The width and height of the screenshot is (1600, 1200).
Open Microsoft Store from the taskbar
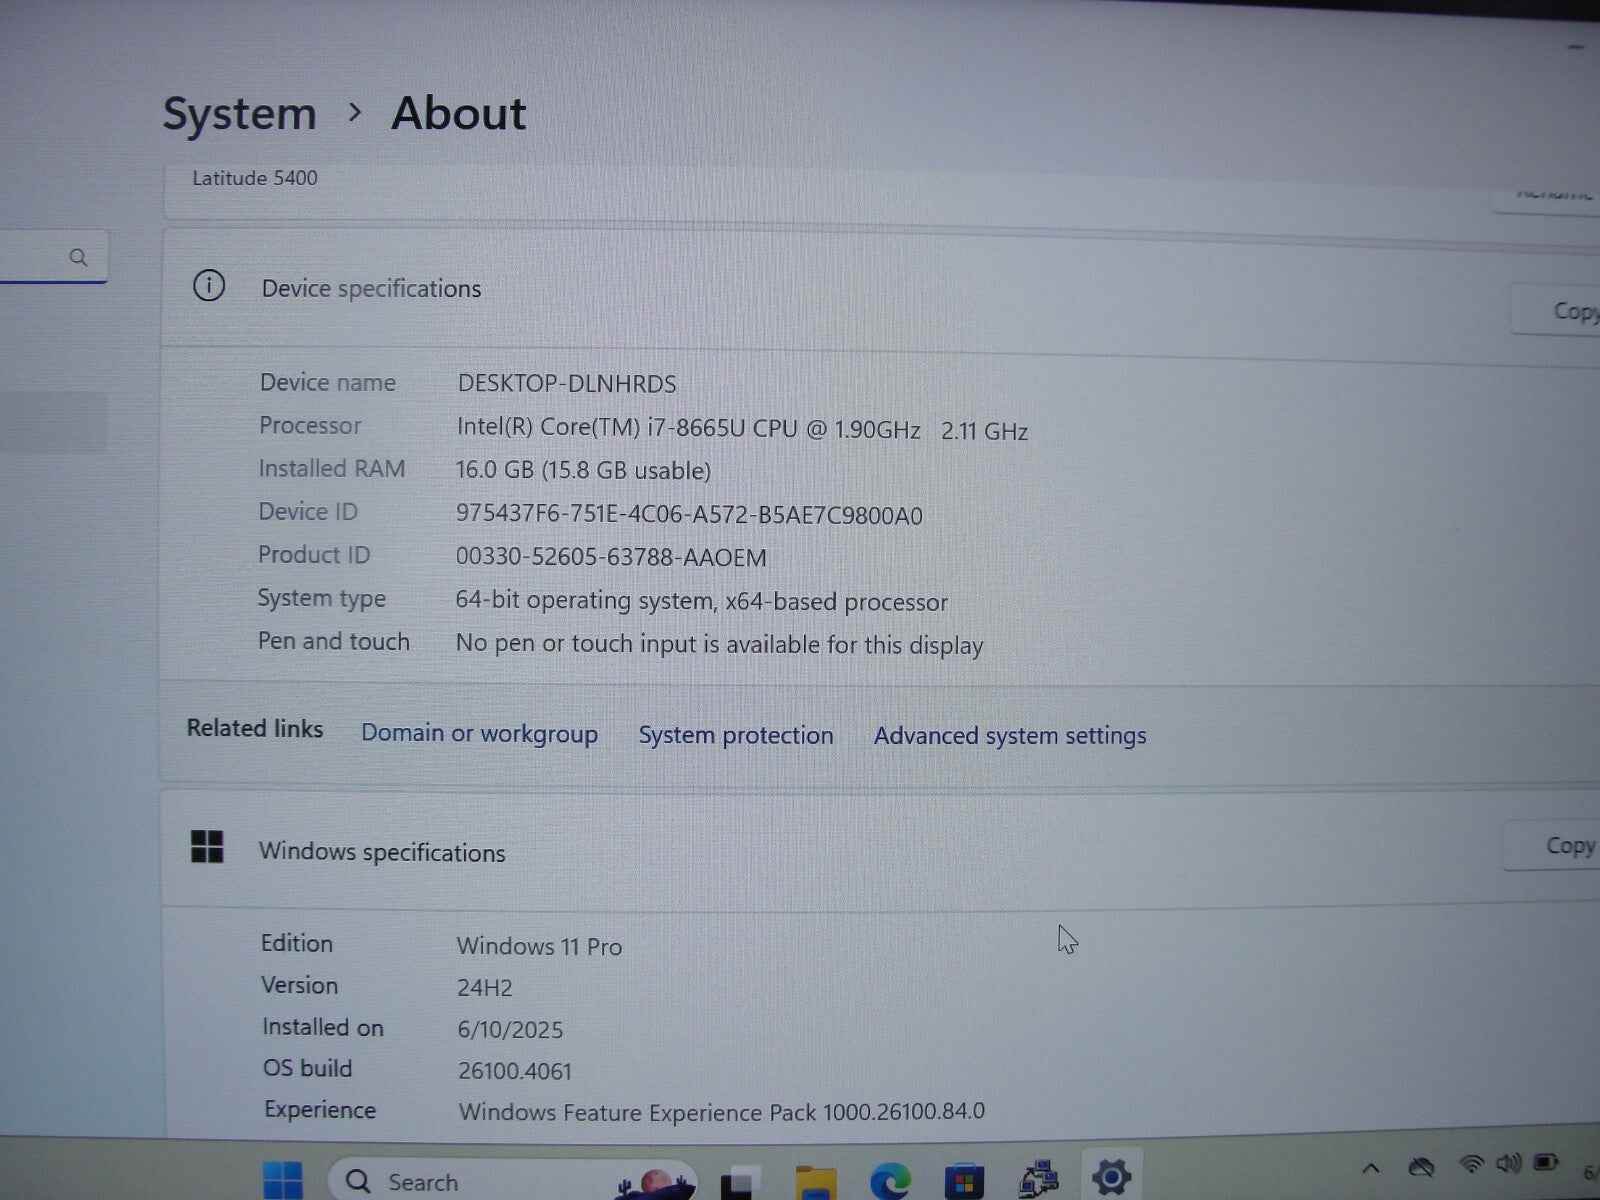tap(963, 1180)
